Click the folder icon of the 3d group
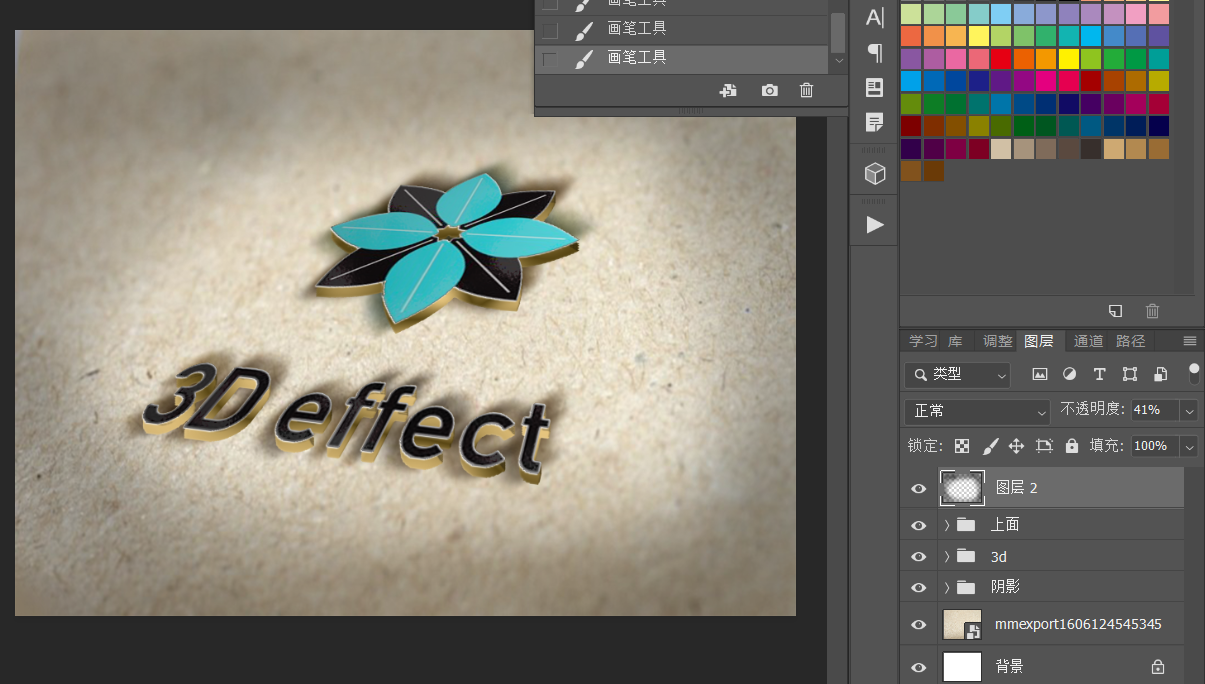 [x=966, y=556]
